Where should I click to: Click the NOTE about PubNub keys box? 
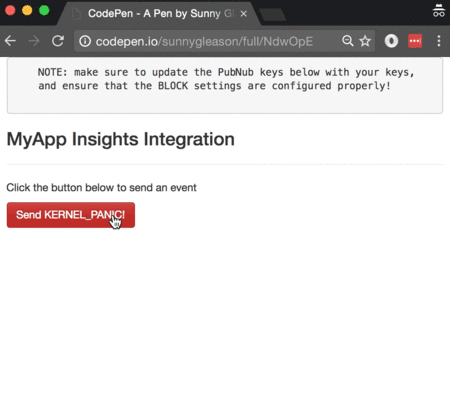pos(225,86)
